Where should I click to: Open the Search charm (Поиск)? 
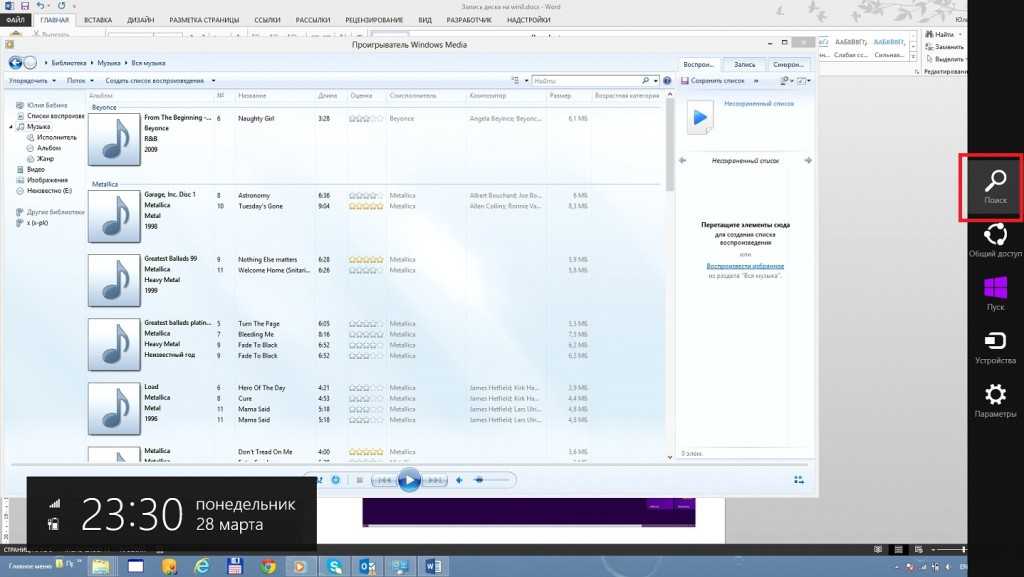(x=995, y=187)
